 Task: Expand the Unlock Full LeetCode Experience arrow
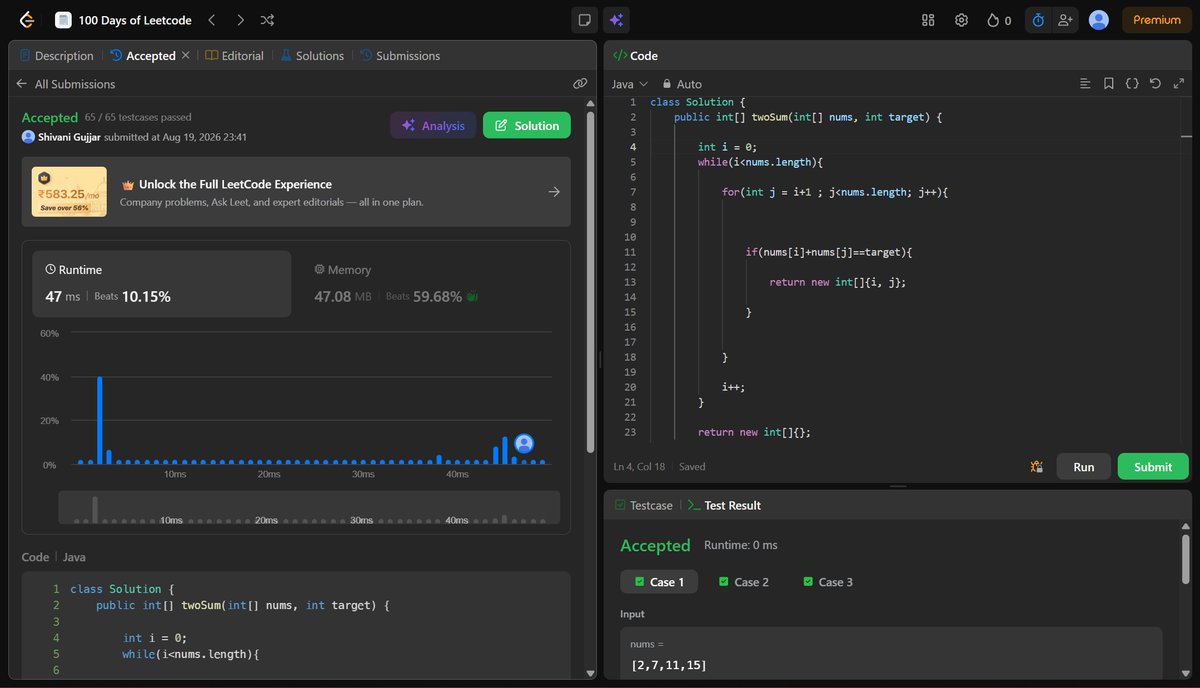click(x=554, y=191)
